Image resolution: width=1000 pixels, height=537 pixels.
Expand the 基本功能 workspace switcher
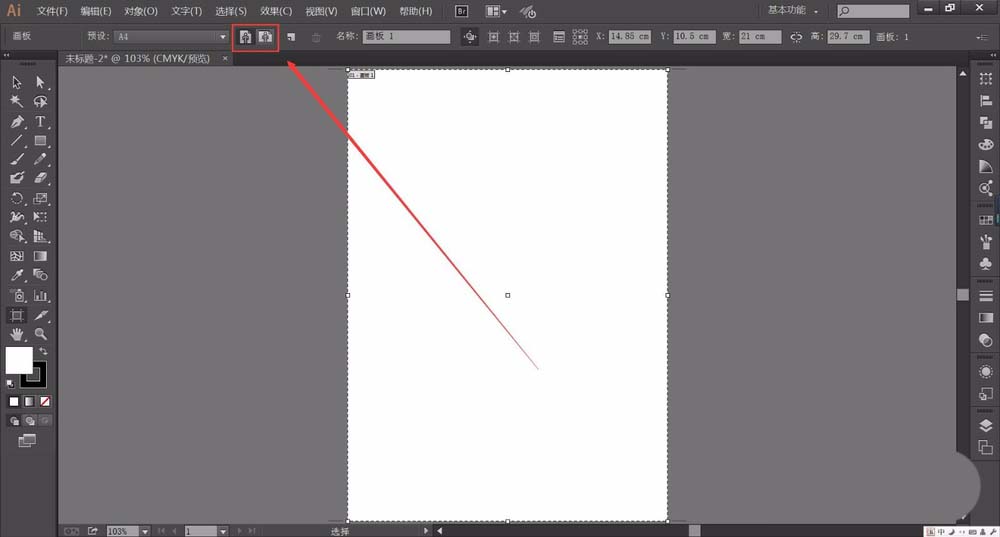[x=793, y=11]
